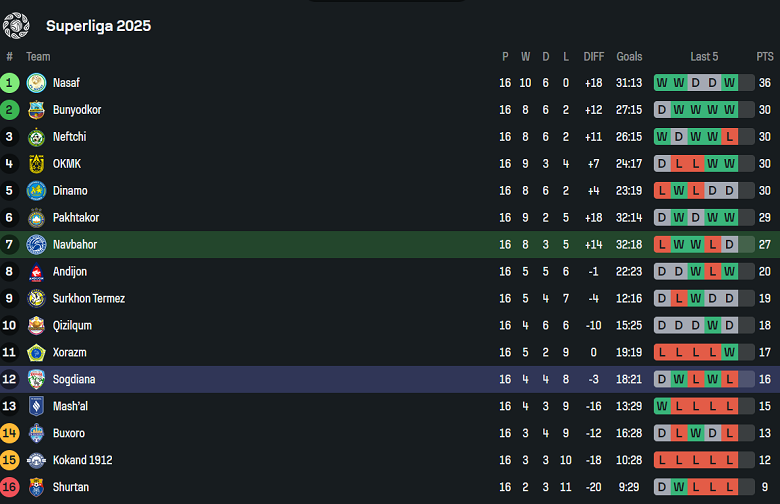Sort table by PTS column header

pyautogui.click(x=765, y=57)
